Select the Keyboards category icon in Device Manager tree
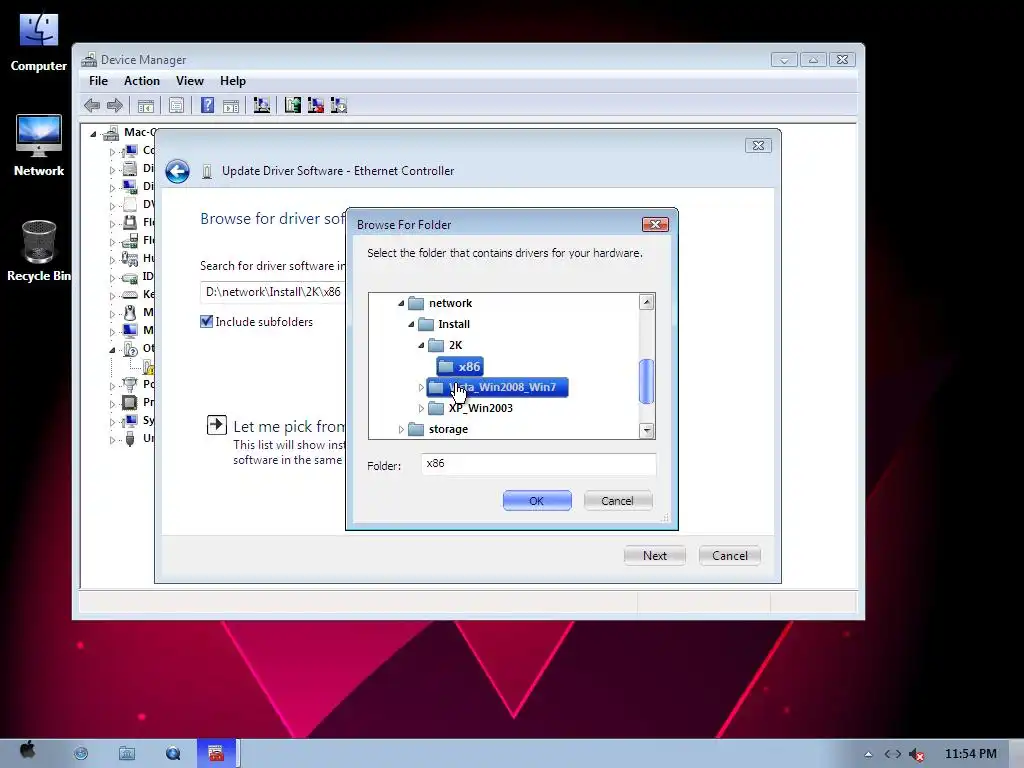Image resolution: width=1024 pixels, height=768 pixels. 130,295
